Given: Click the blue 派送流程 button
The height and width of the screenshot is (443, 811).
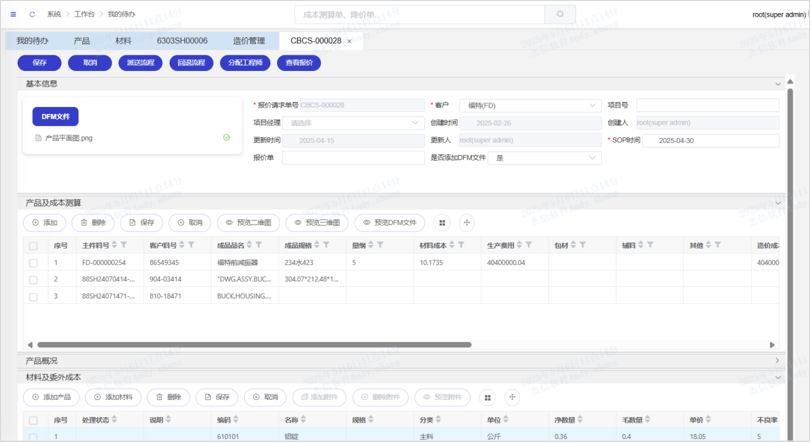Looking at the screenshot, I should pos(140,62).
